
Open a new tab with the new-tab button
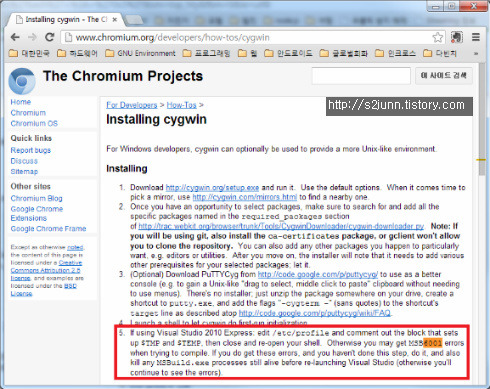(x=134, y=20)
